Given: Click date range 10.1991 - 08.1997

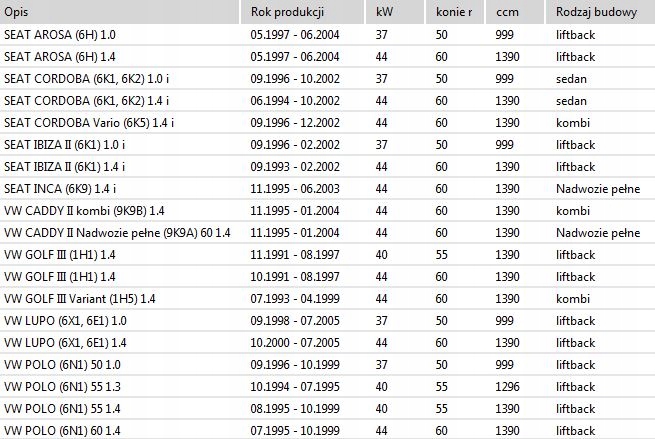Looking at the screenshot, I should pyautogui.click(x=295, y=277).
